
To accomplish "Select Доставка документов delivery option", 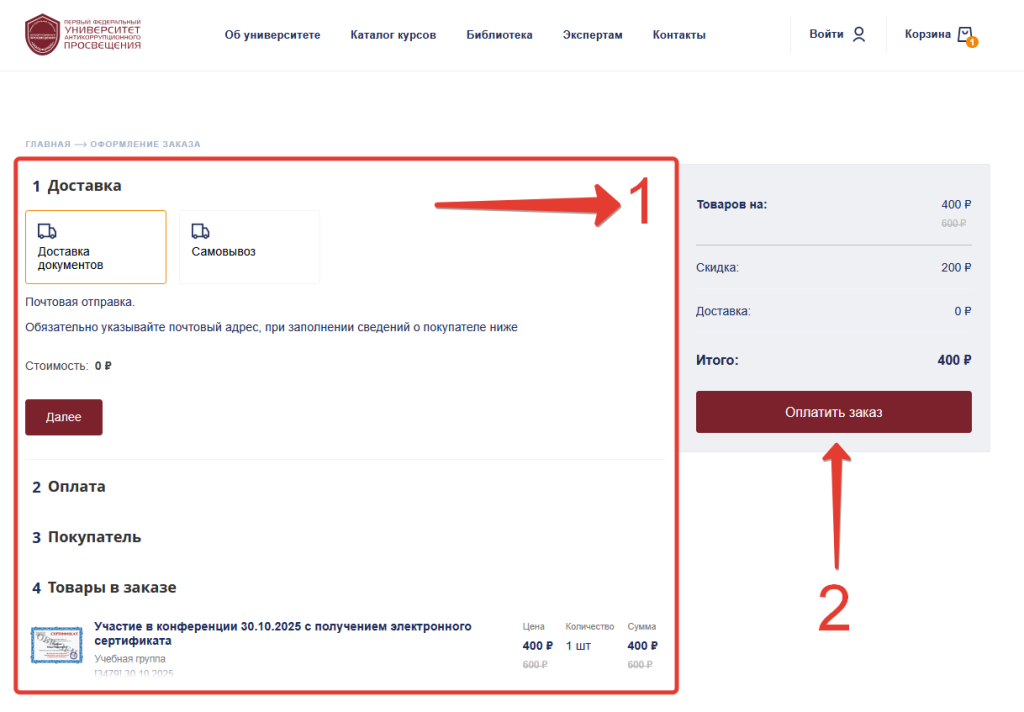I will (x=95, y=247).
